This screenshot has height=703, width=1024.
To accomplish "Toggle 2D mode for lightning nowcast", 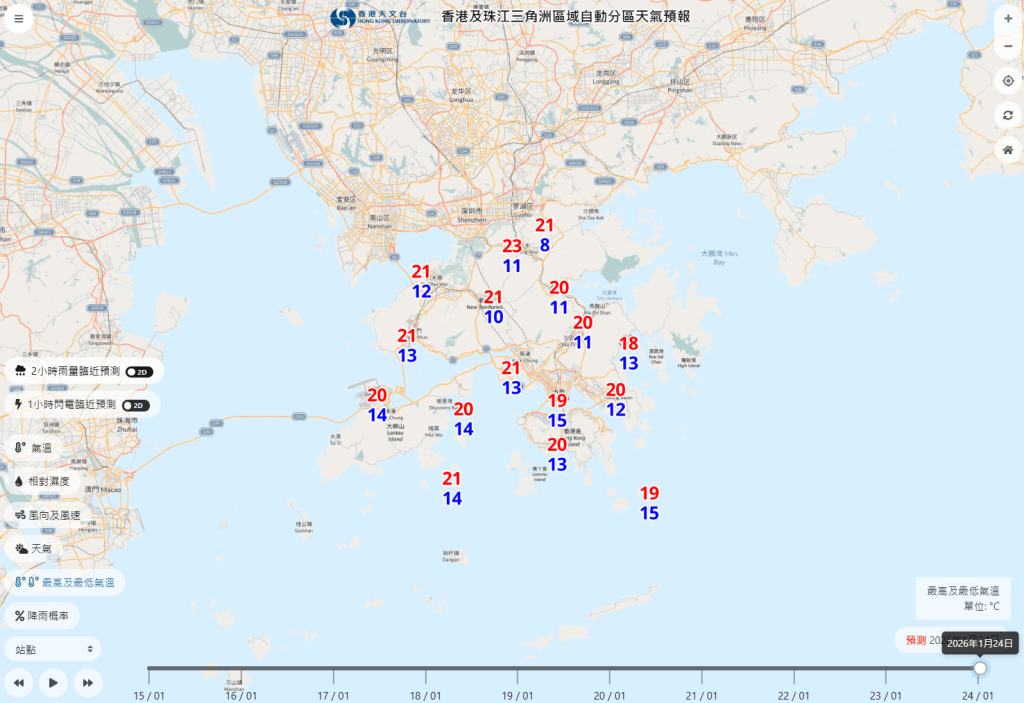I will click(x=135, y=404).
